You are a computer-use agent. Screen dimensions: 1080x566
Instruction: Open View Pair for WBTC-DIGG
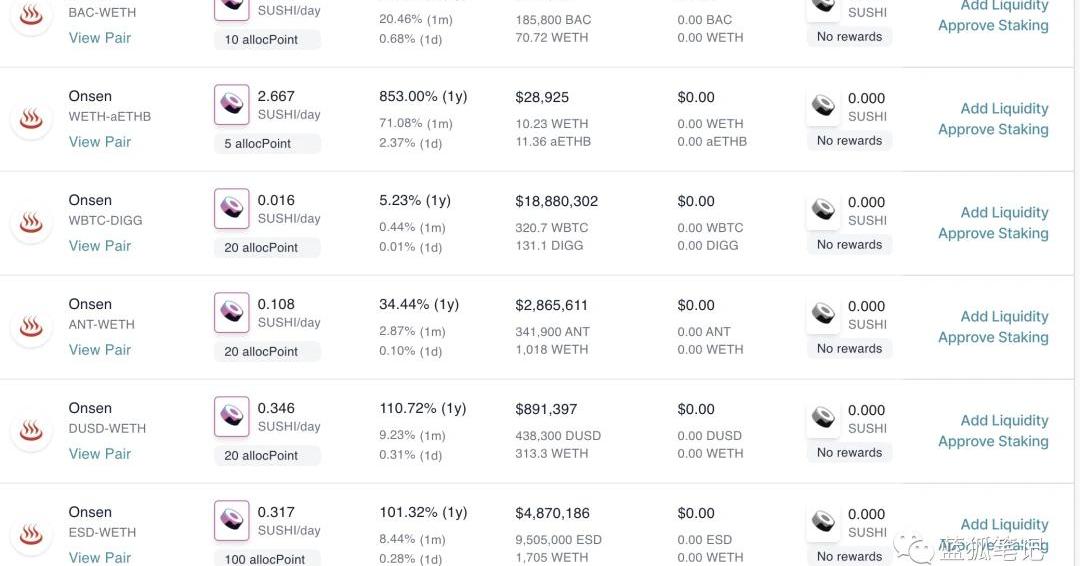(x=100, y=246)
